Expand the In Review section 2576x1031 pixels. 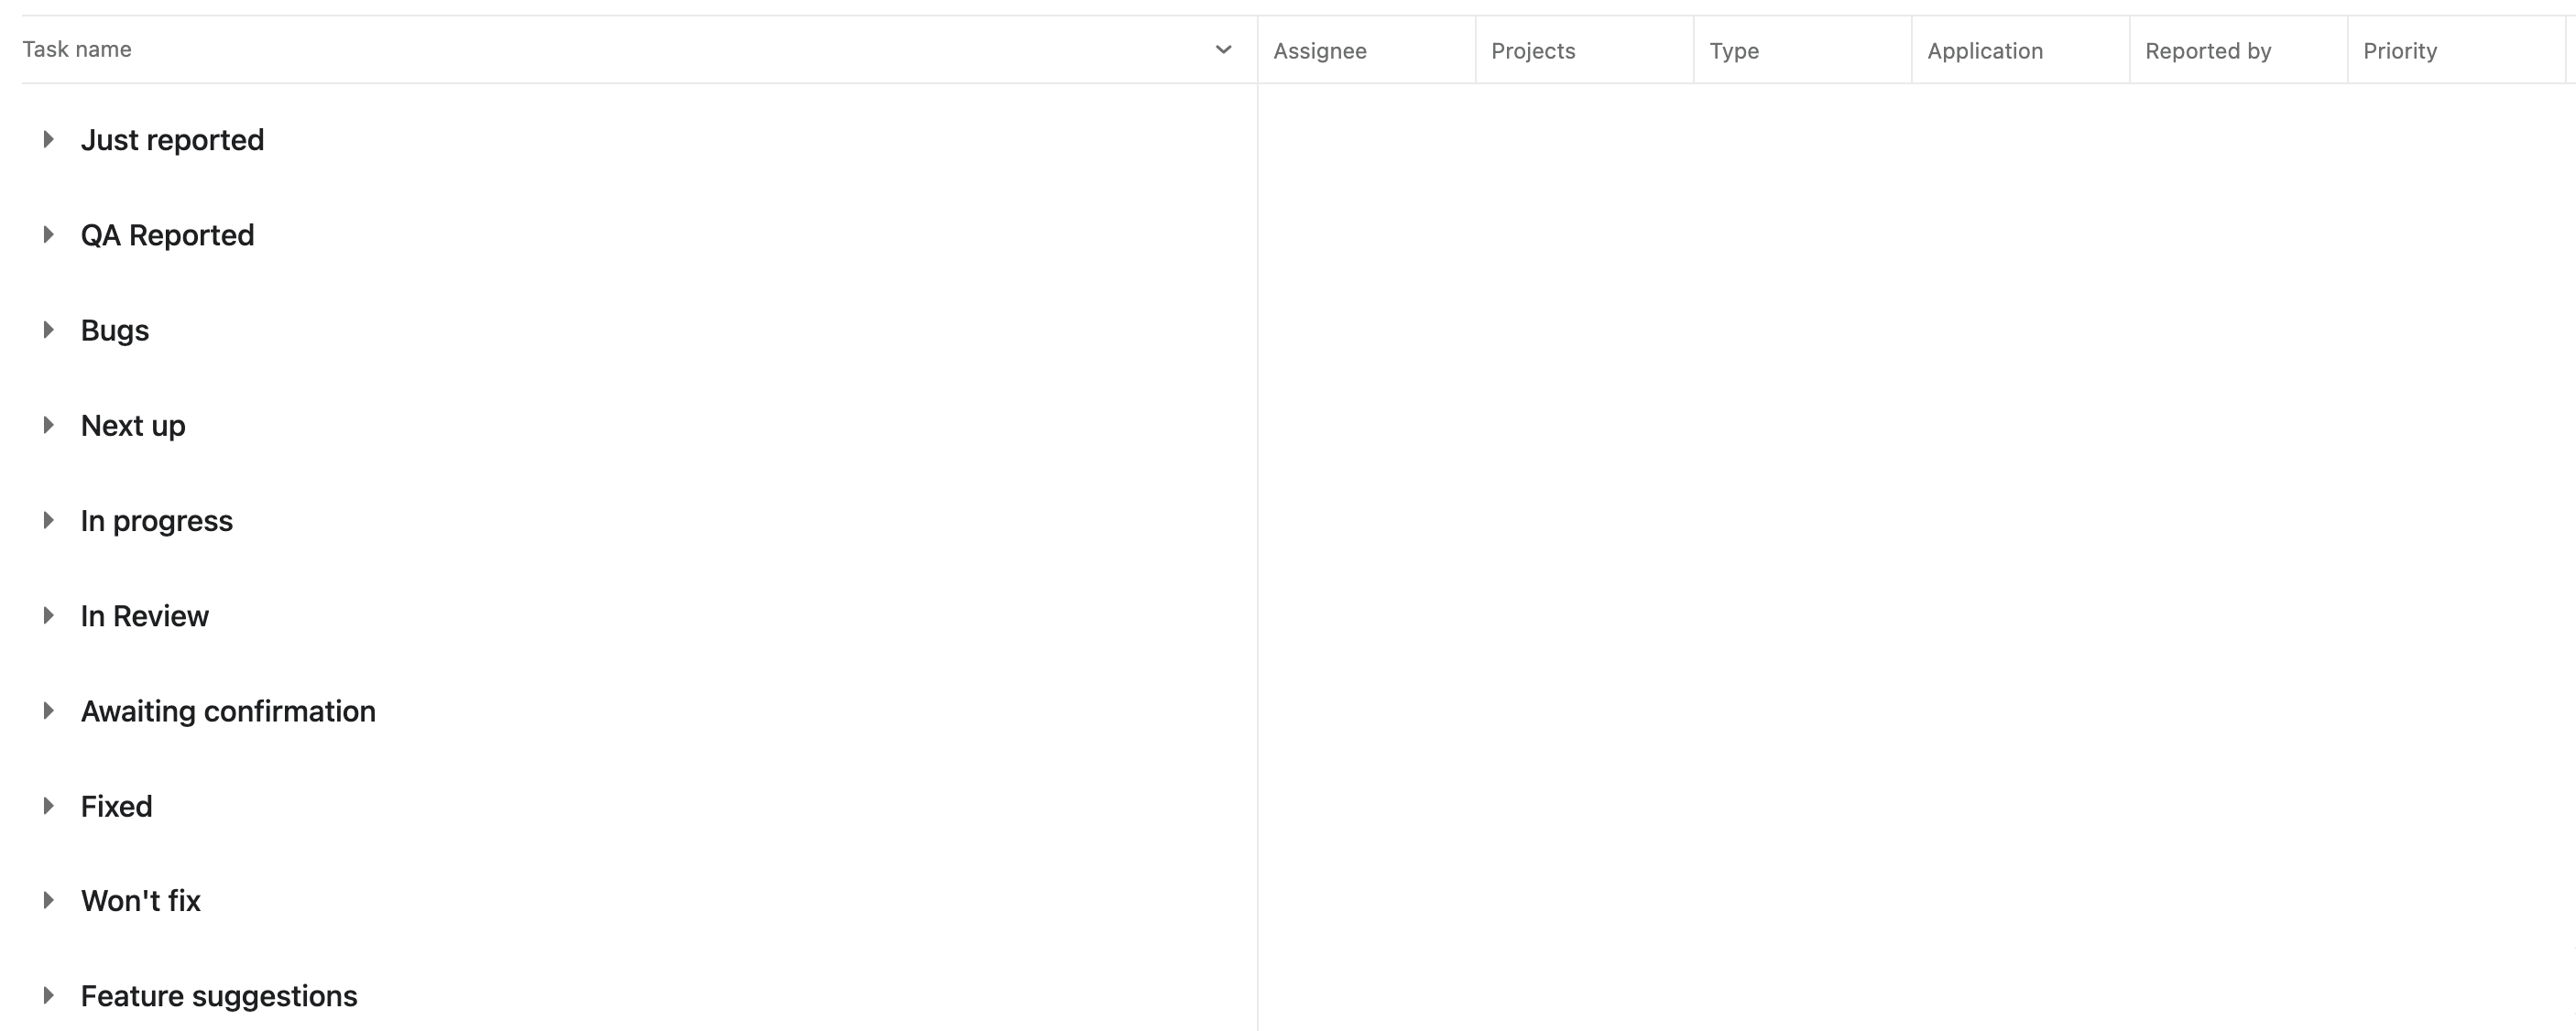48,616
